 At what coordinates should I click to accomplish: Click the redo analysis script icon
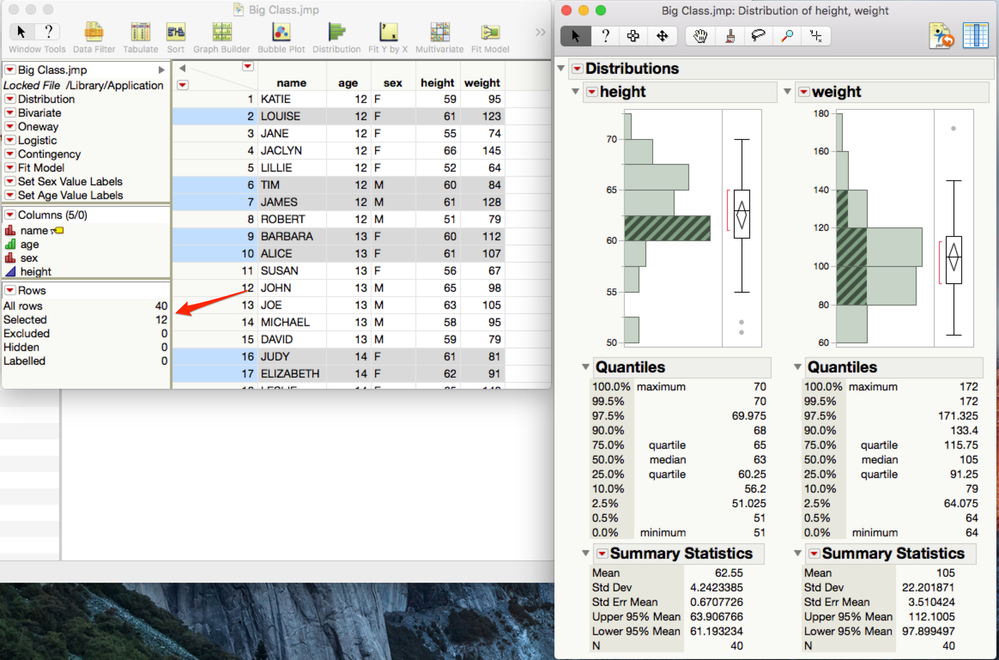click(x=941, y=36)
